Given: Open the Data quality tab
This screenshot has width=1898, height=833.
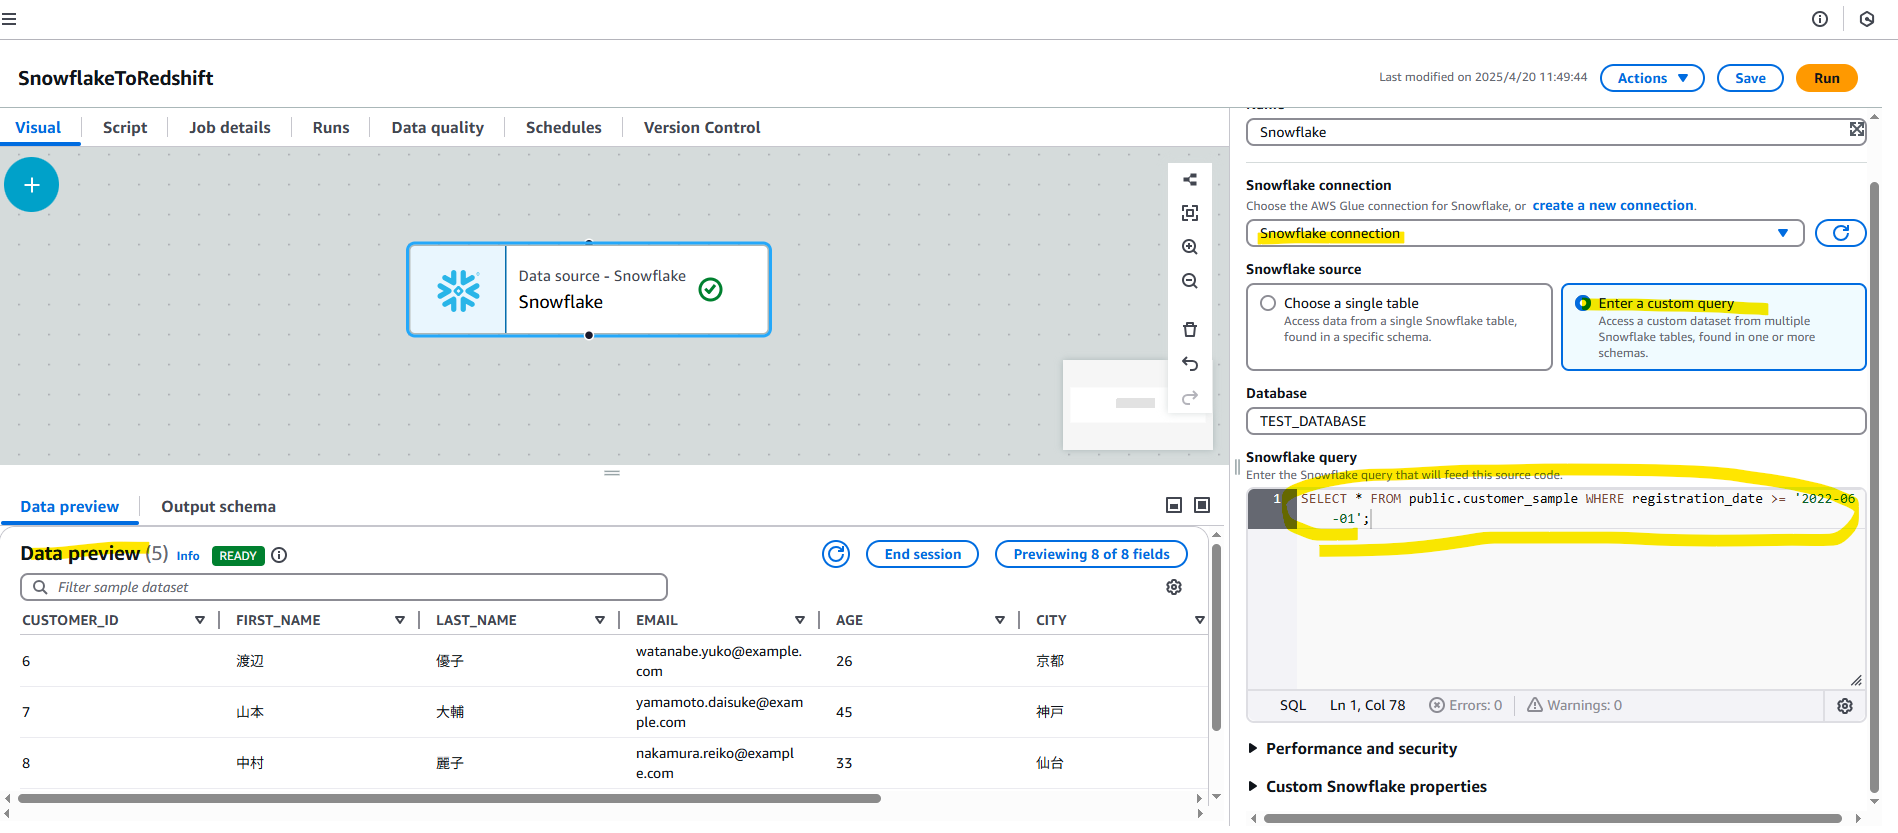Looking at the screenshot, I should pyautogui.click(x=437, y=127).
